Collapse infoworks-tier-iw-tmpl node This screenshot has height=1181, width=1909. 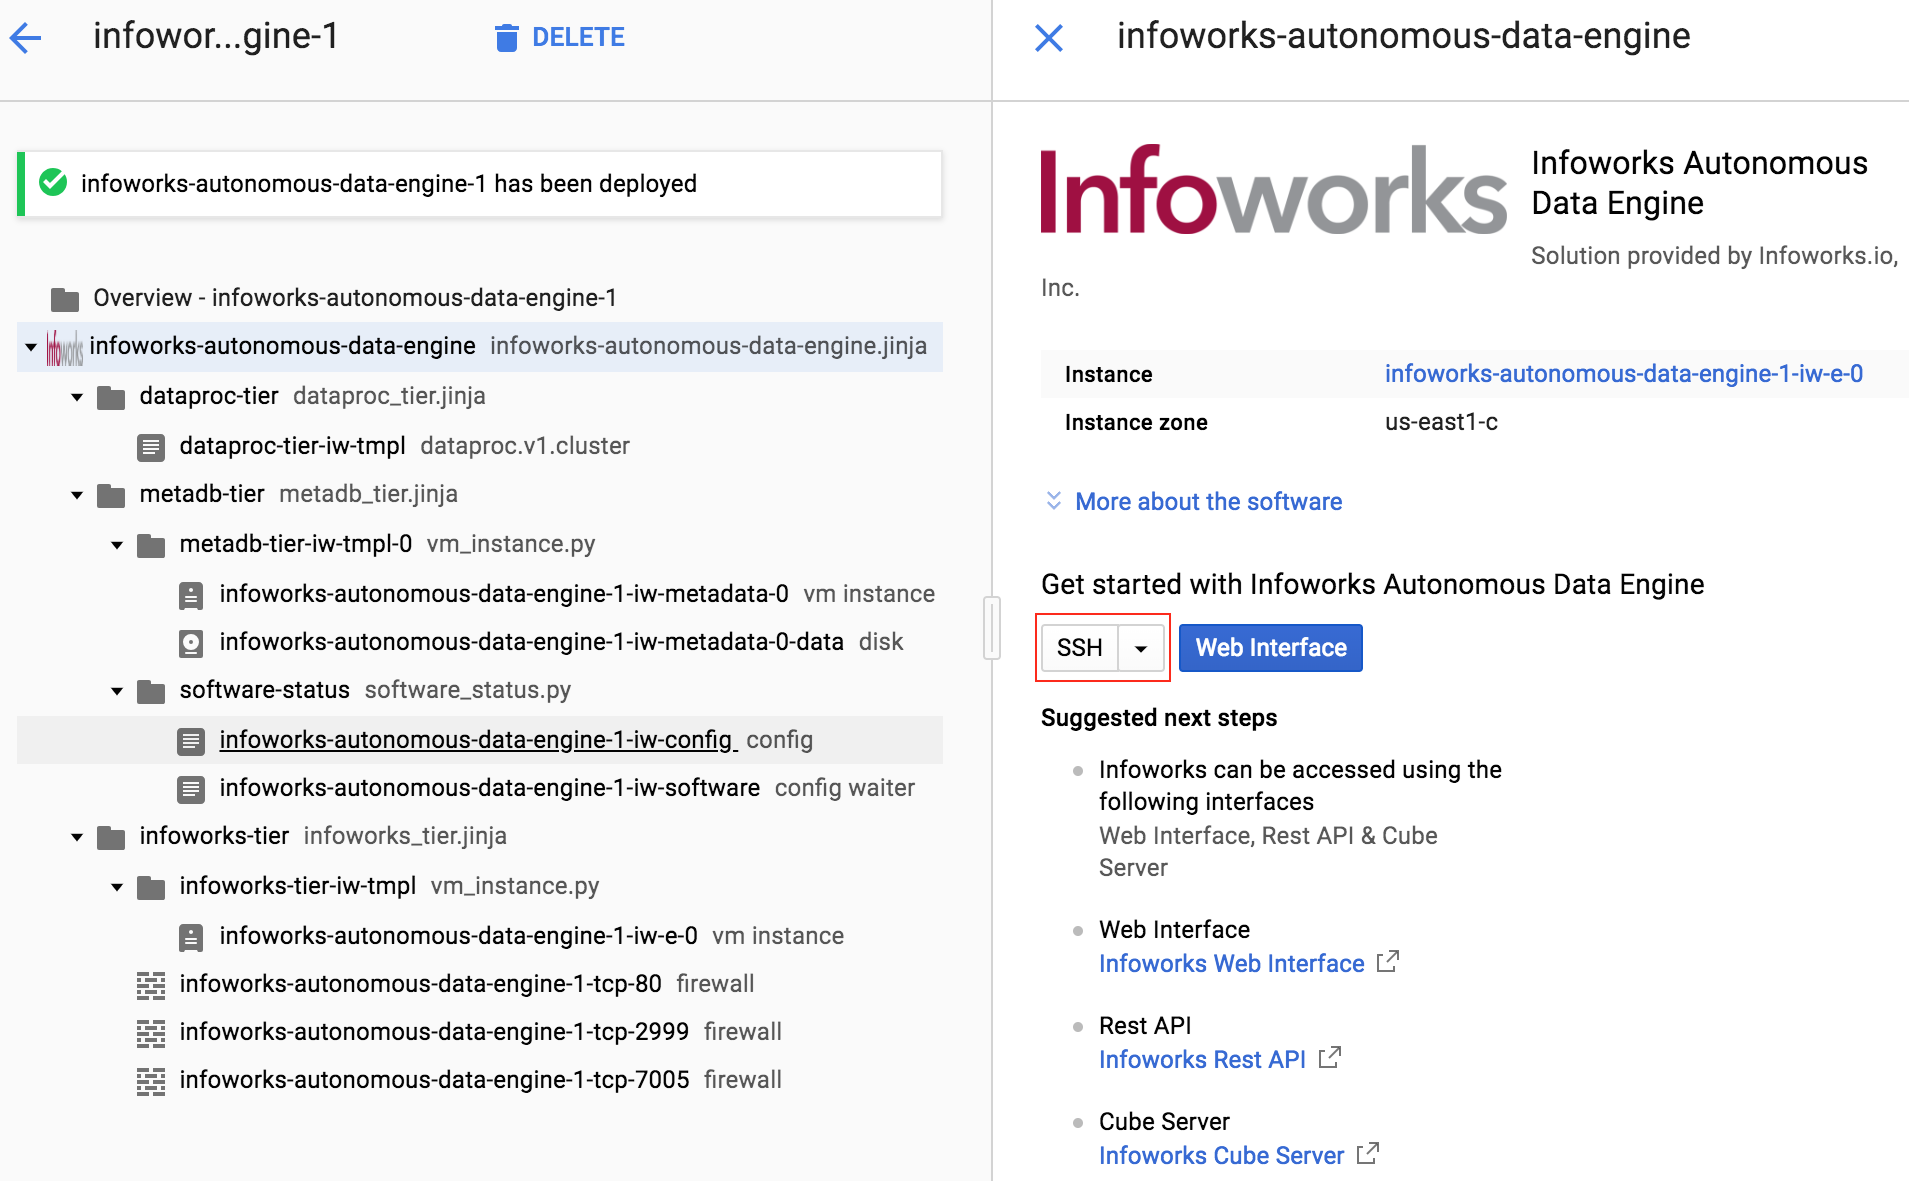117,887
